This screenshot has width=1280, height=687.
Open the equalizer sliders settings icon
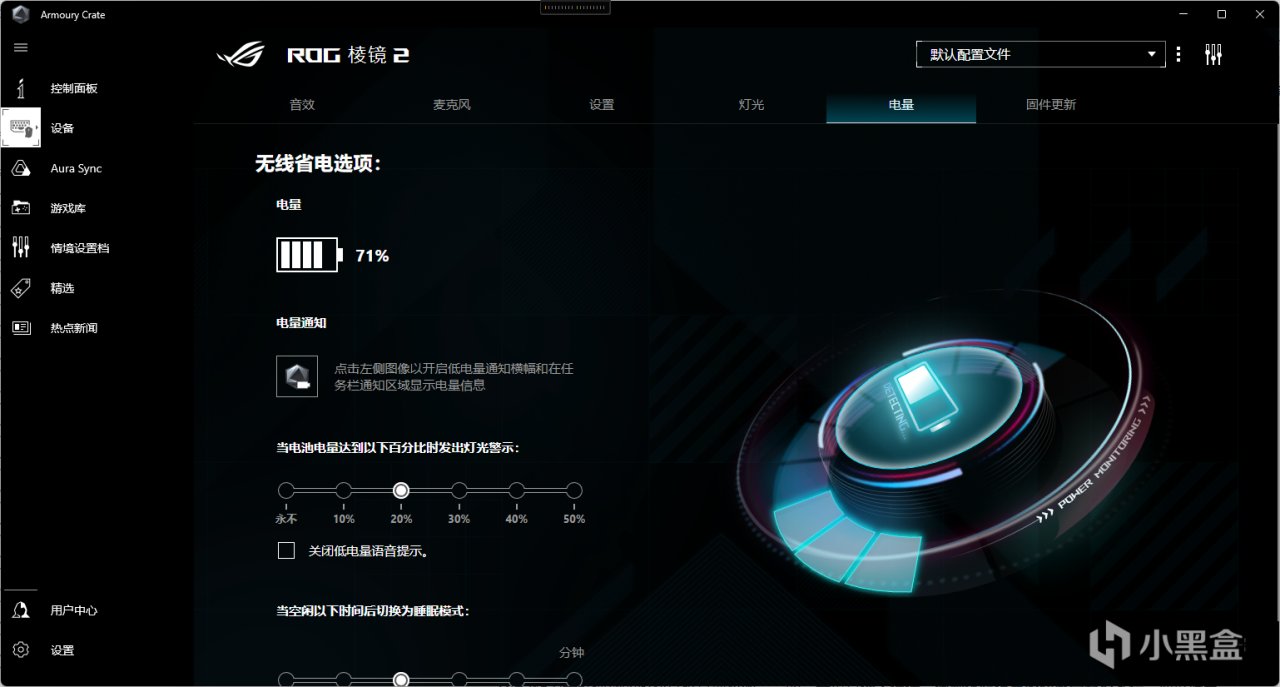click(1214, 54)
